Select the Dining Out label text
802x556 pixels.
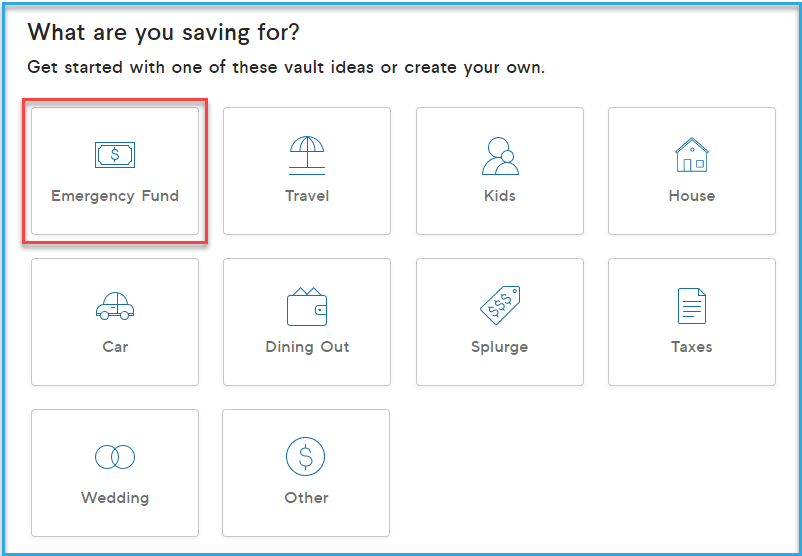307,347
